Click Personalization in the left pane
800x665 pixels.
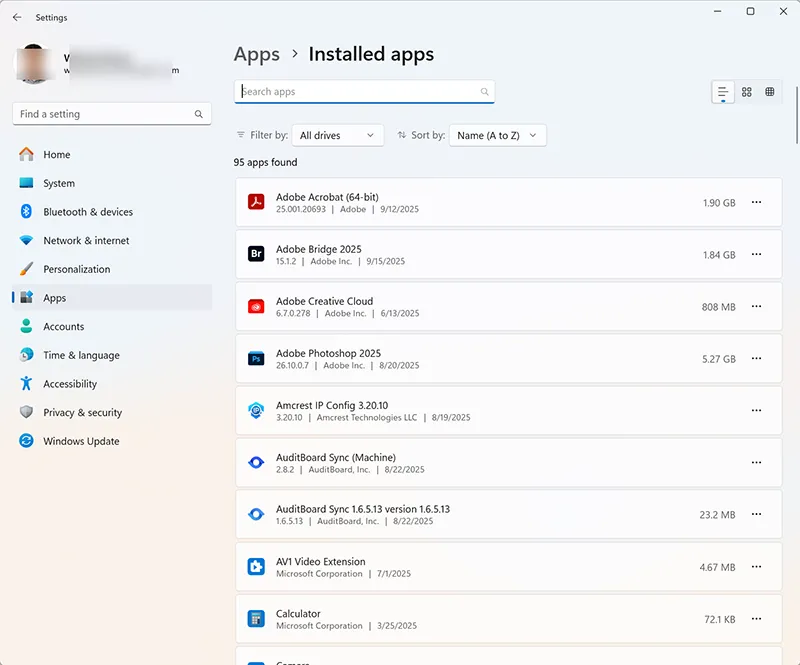point(75,269)
